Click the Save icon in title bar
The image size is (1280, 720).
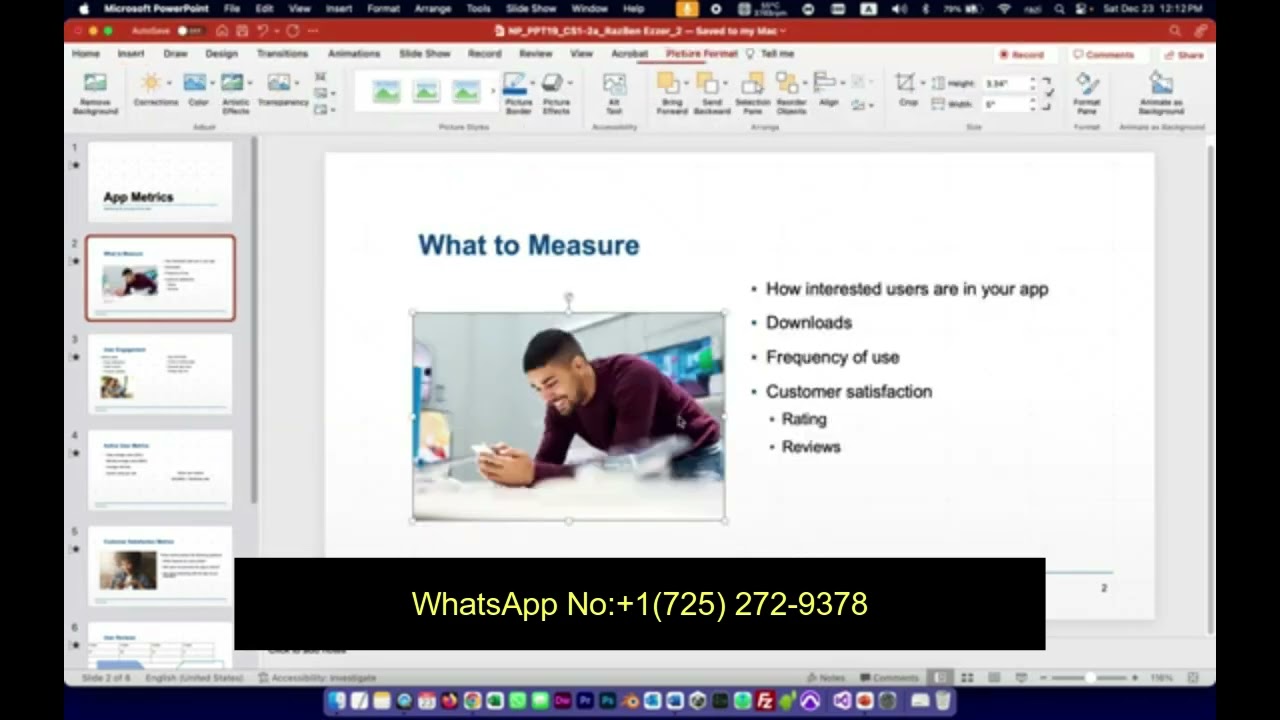click(241, 31)
